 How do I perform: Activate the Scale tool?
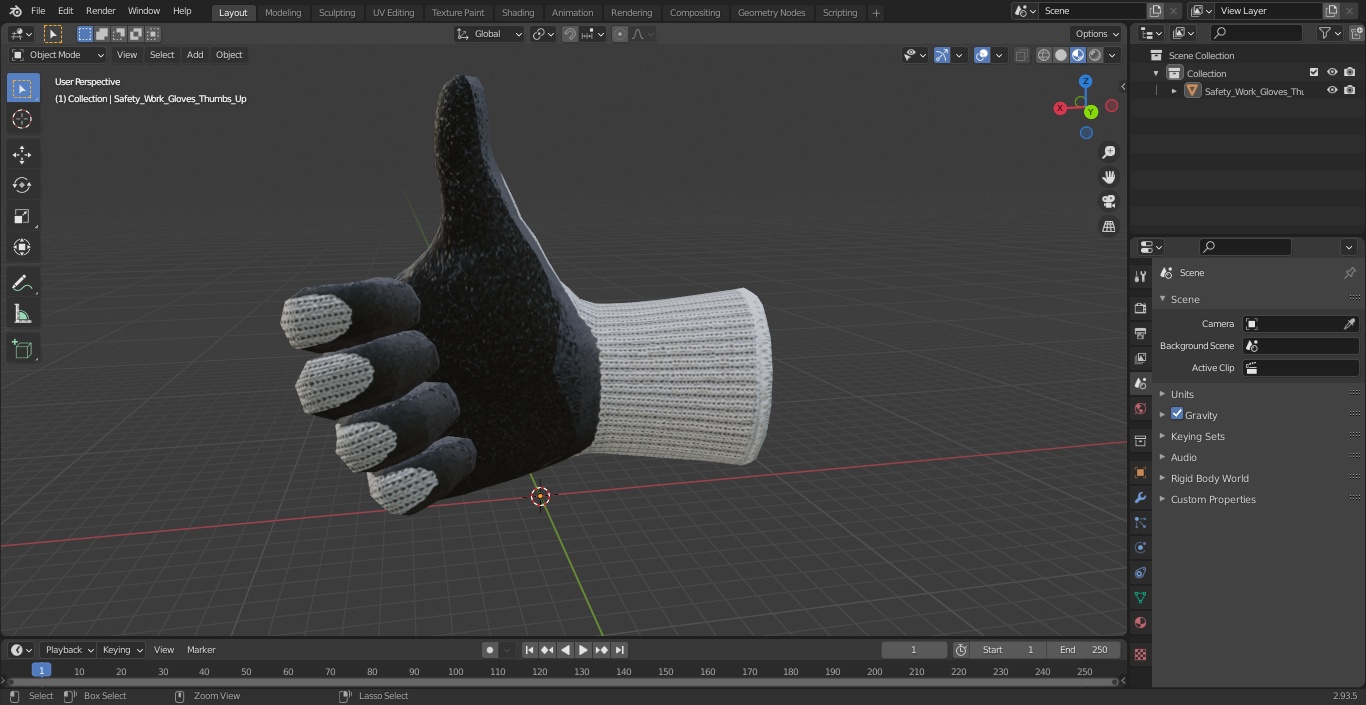[x=22, y=216]
